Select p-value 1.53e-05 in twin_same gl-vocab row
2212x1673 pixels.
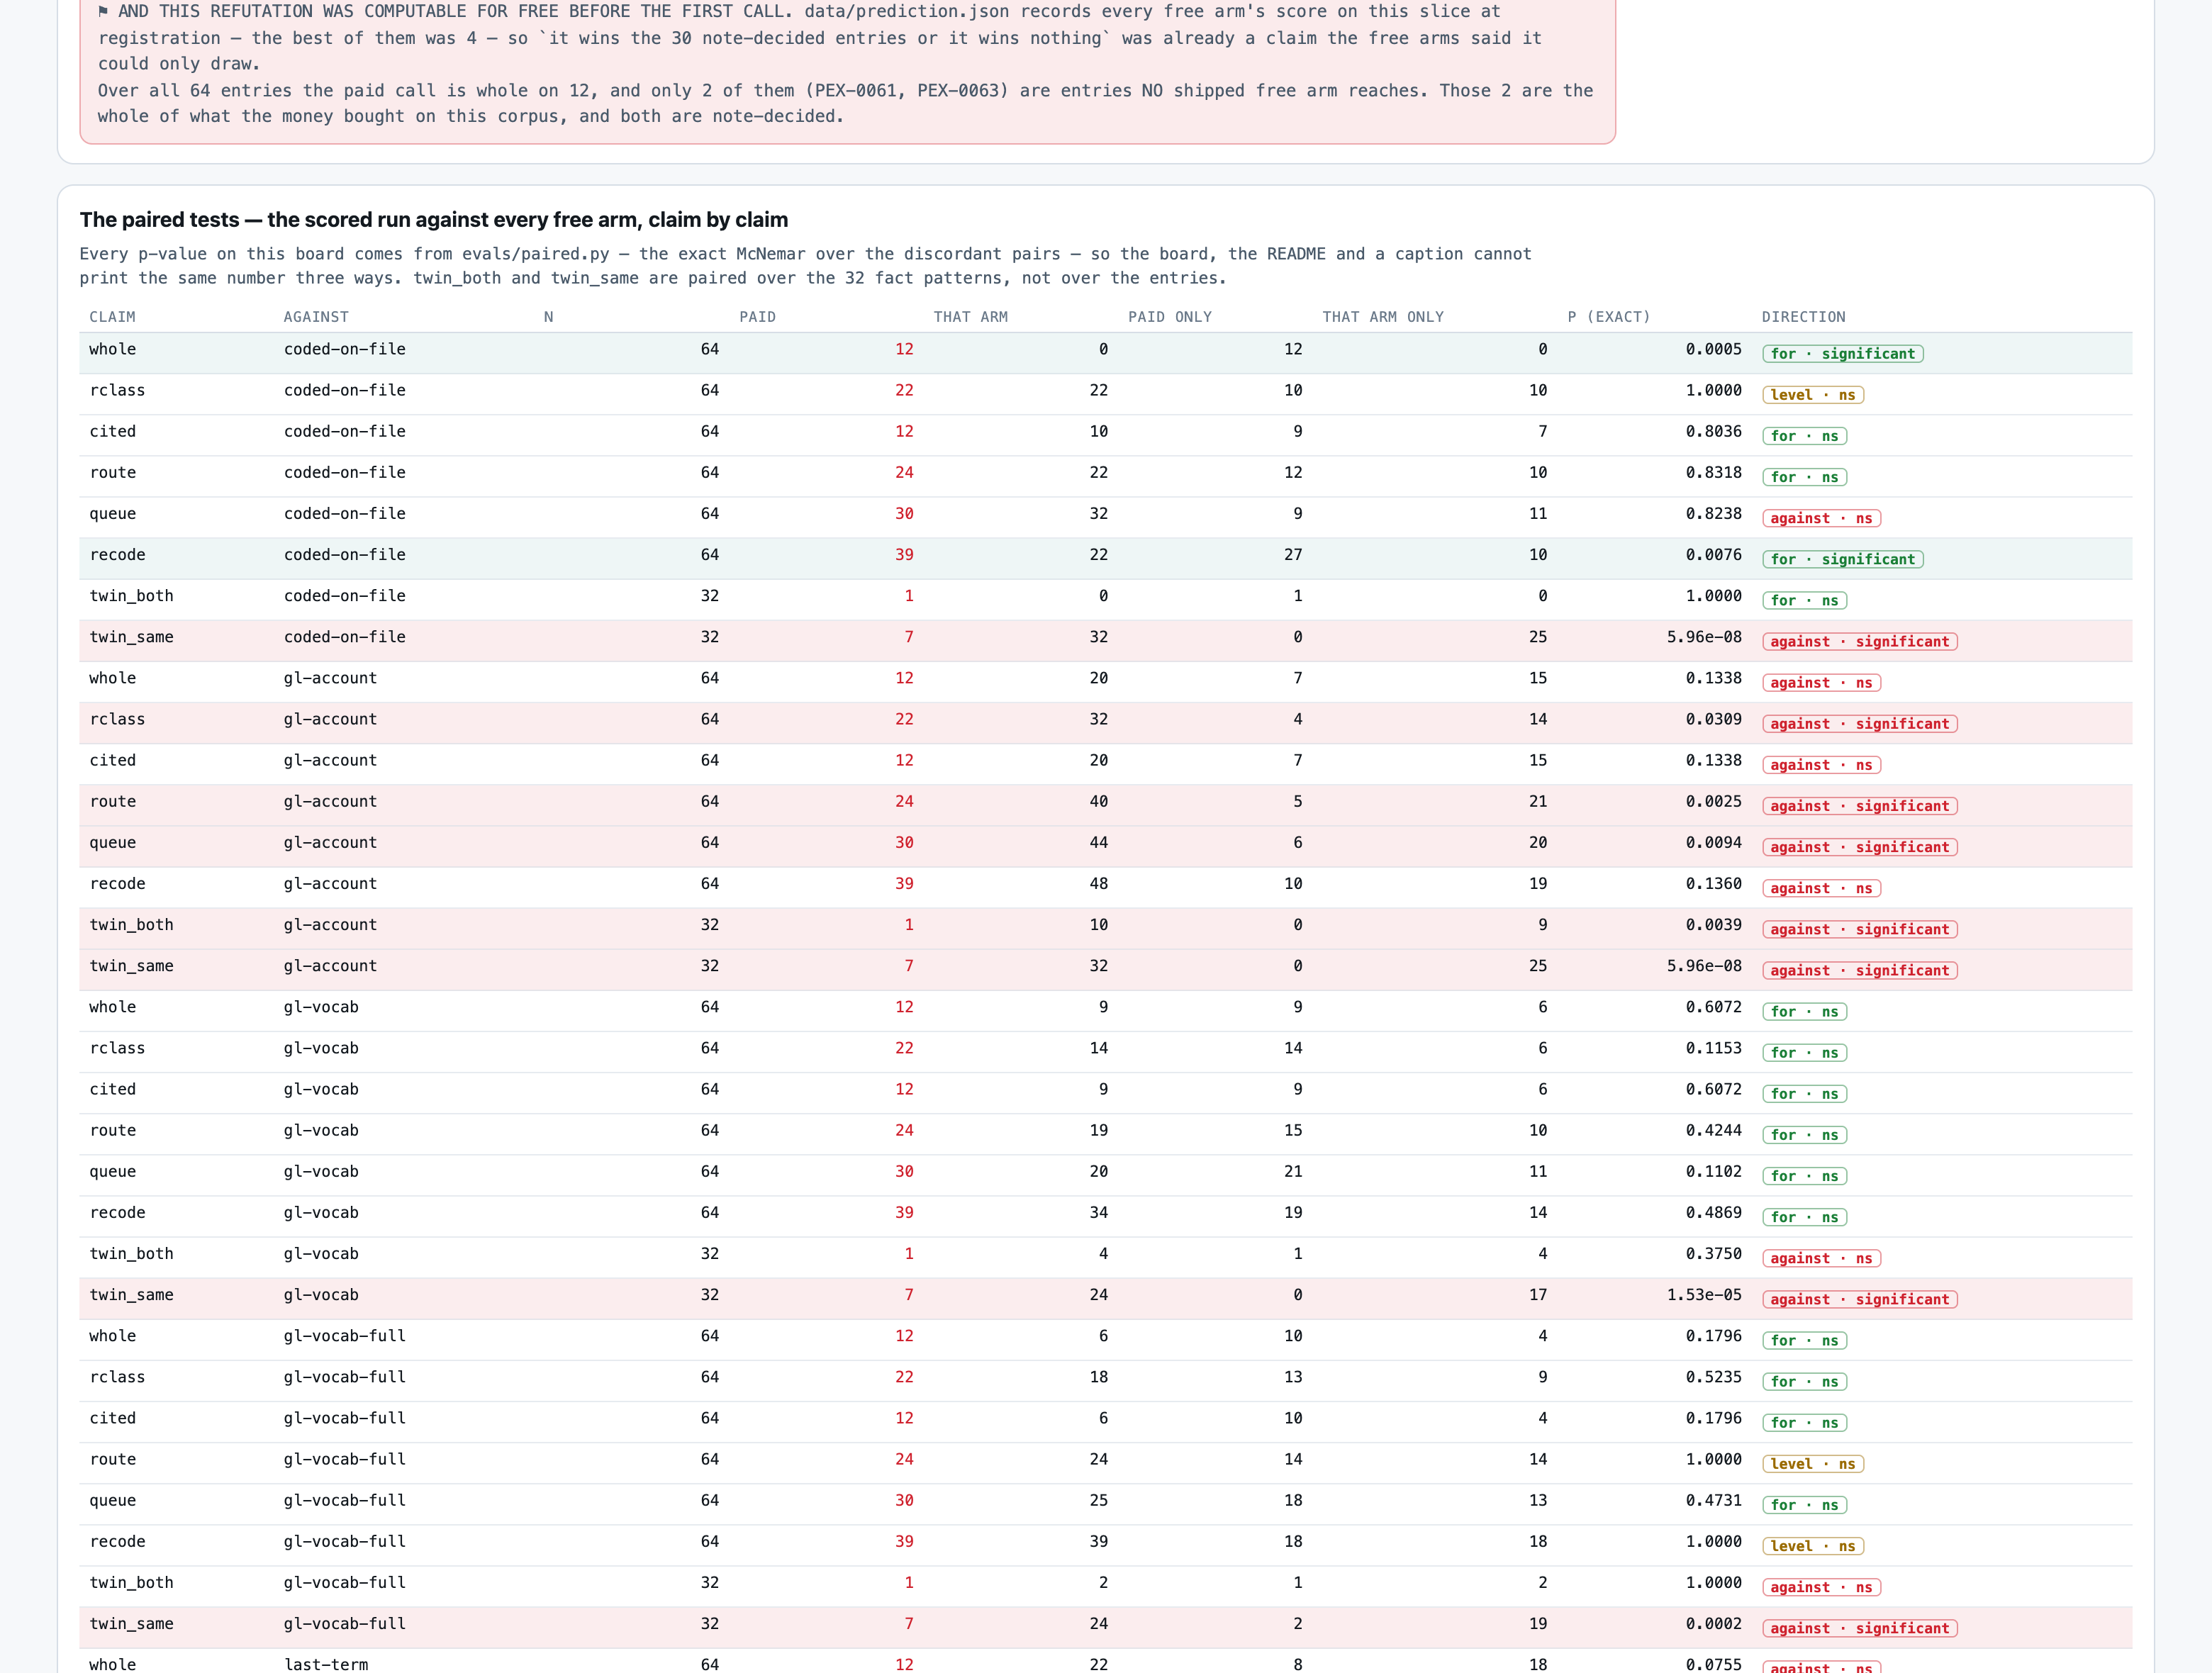1703,1295
